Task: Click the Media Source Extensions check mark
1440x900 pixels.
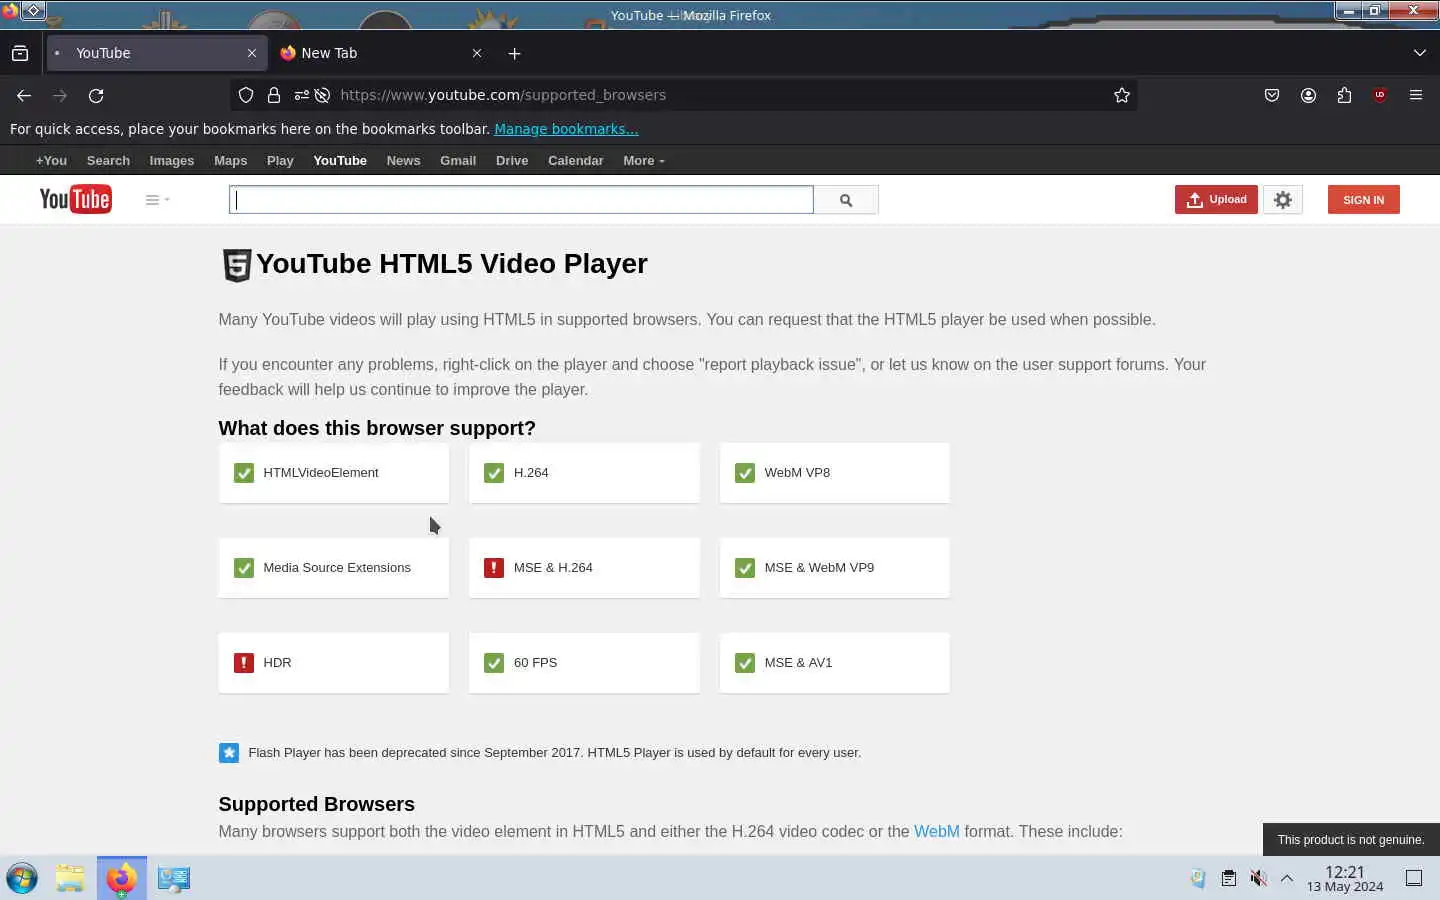Action: point(244,568)
